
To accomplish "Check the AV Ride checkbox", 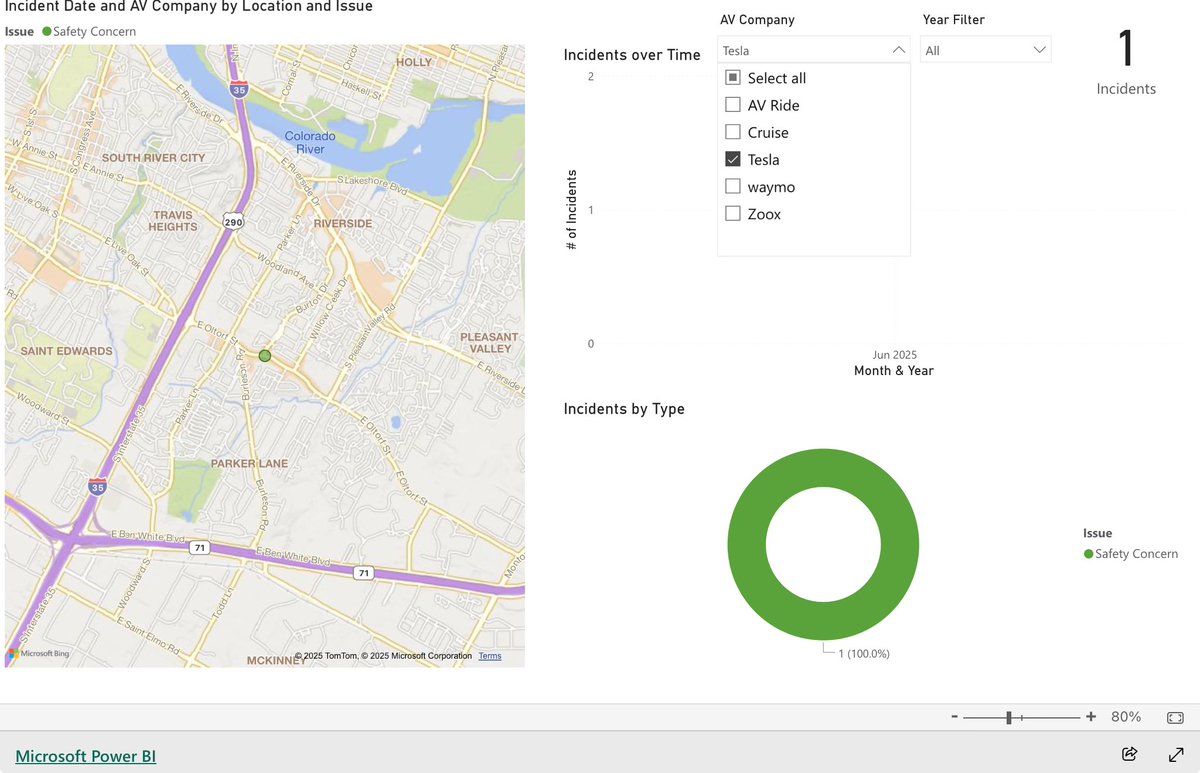I will (732, 105).
